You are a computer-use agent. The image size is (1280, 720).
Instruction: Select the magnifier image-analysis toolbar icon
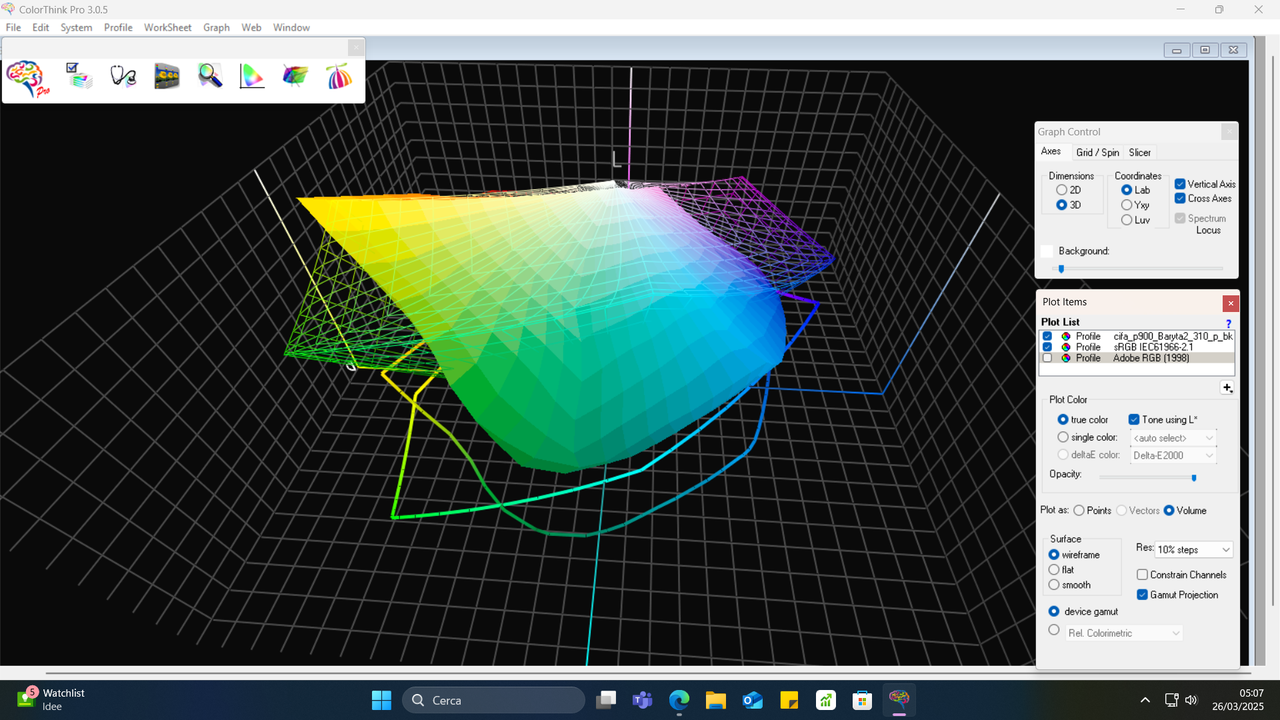[x=210, y=76]
